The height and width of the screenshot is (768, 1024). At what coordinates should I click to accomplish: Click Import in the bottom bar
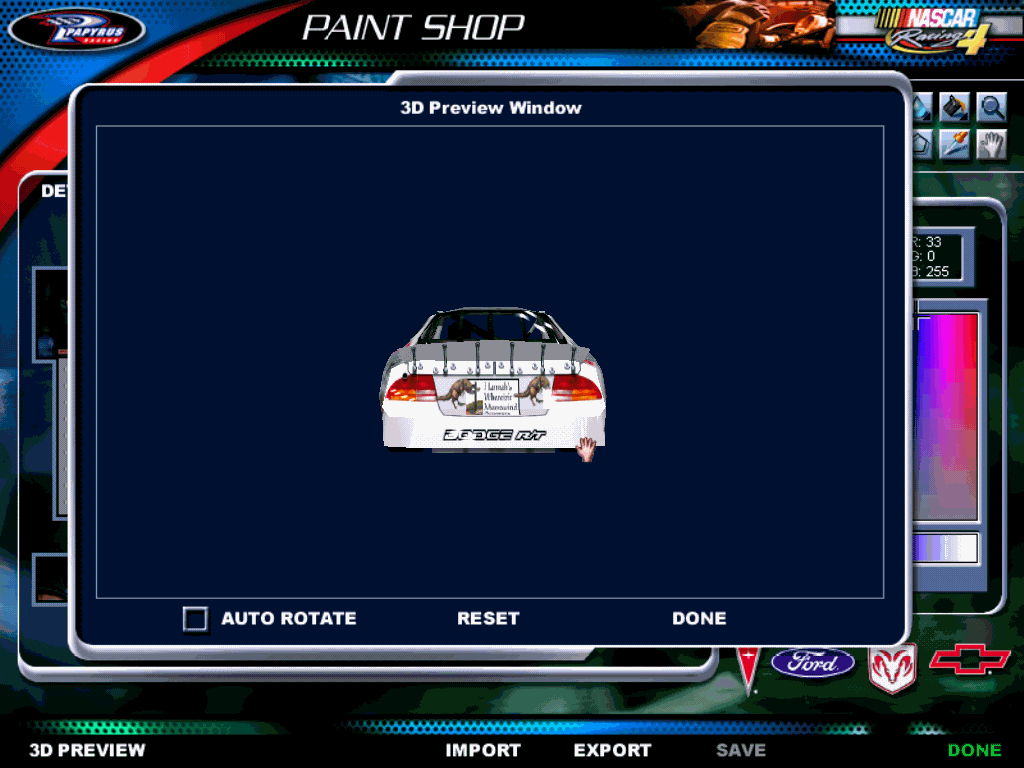click(483, 750)
